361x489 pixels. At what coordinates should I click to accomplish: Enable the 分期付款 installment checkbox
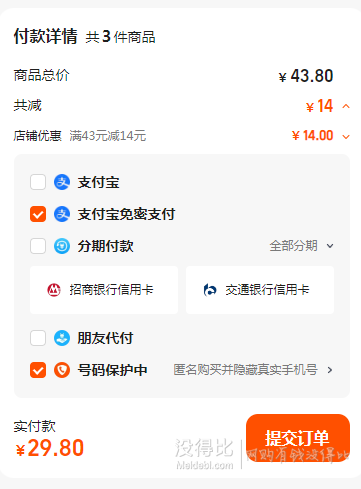click(x=38, y=246)
